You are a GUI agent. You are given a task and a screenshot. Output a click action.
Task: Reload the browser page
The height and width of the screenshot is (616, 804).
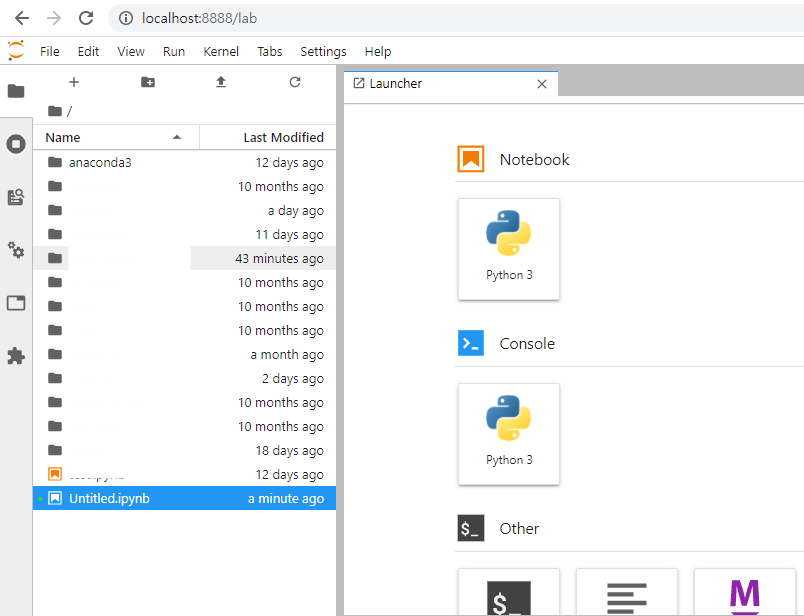point(86,18)
